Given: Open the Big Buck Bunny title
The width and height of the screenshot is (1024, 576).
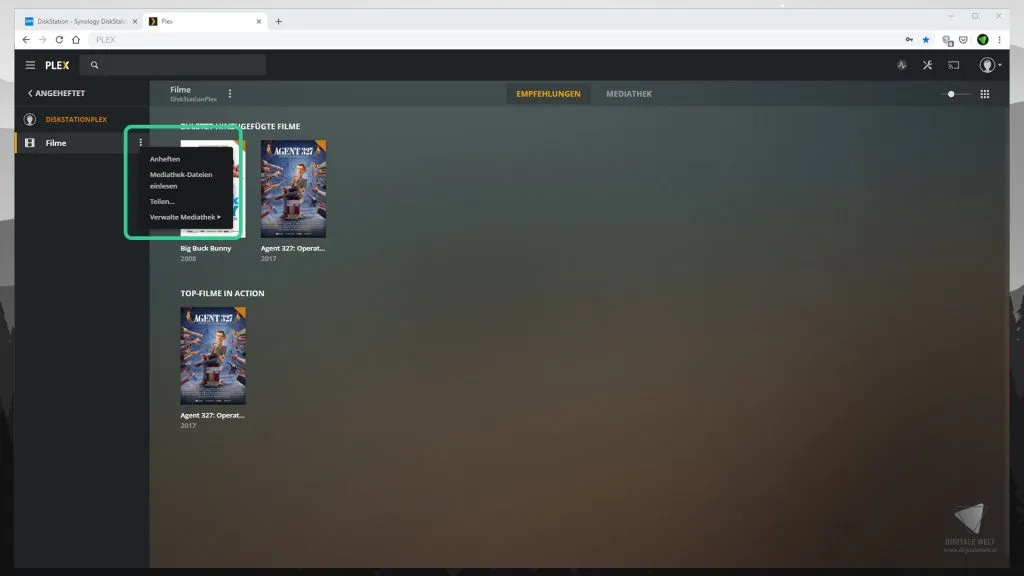Looking at the screenshot, I should pos(206,248).
